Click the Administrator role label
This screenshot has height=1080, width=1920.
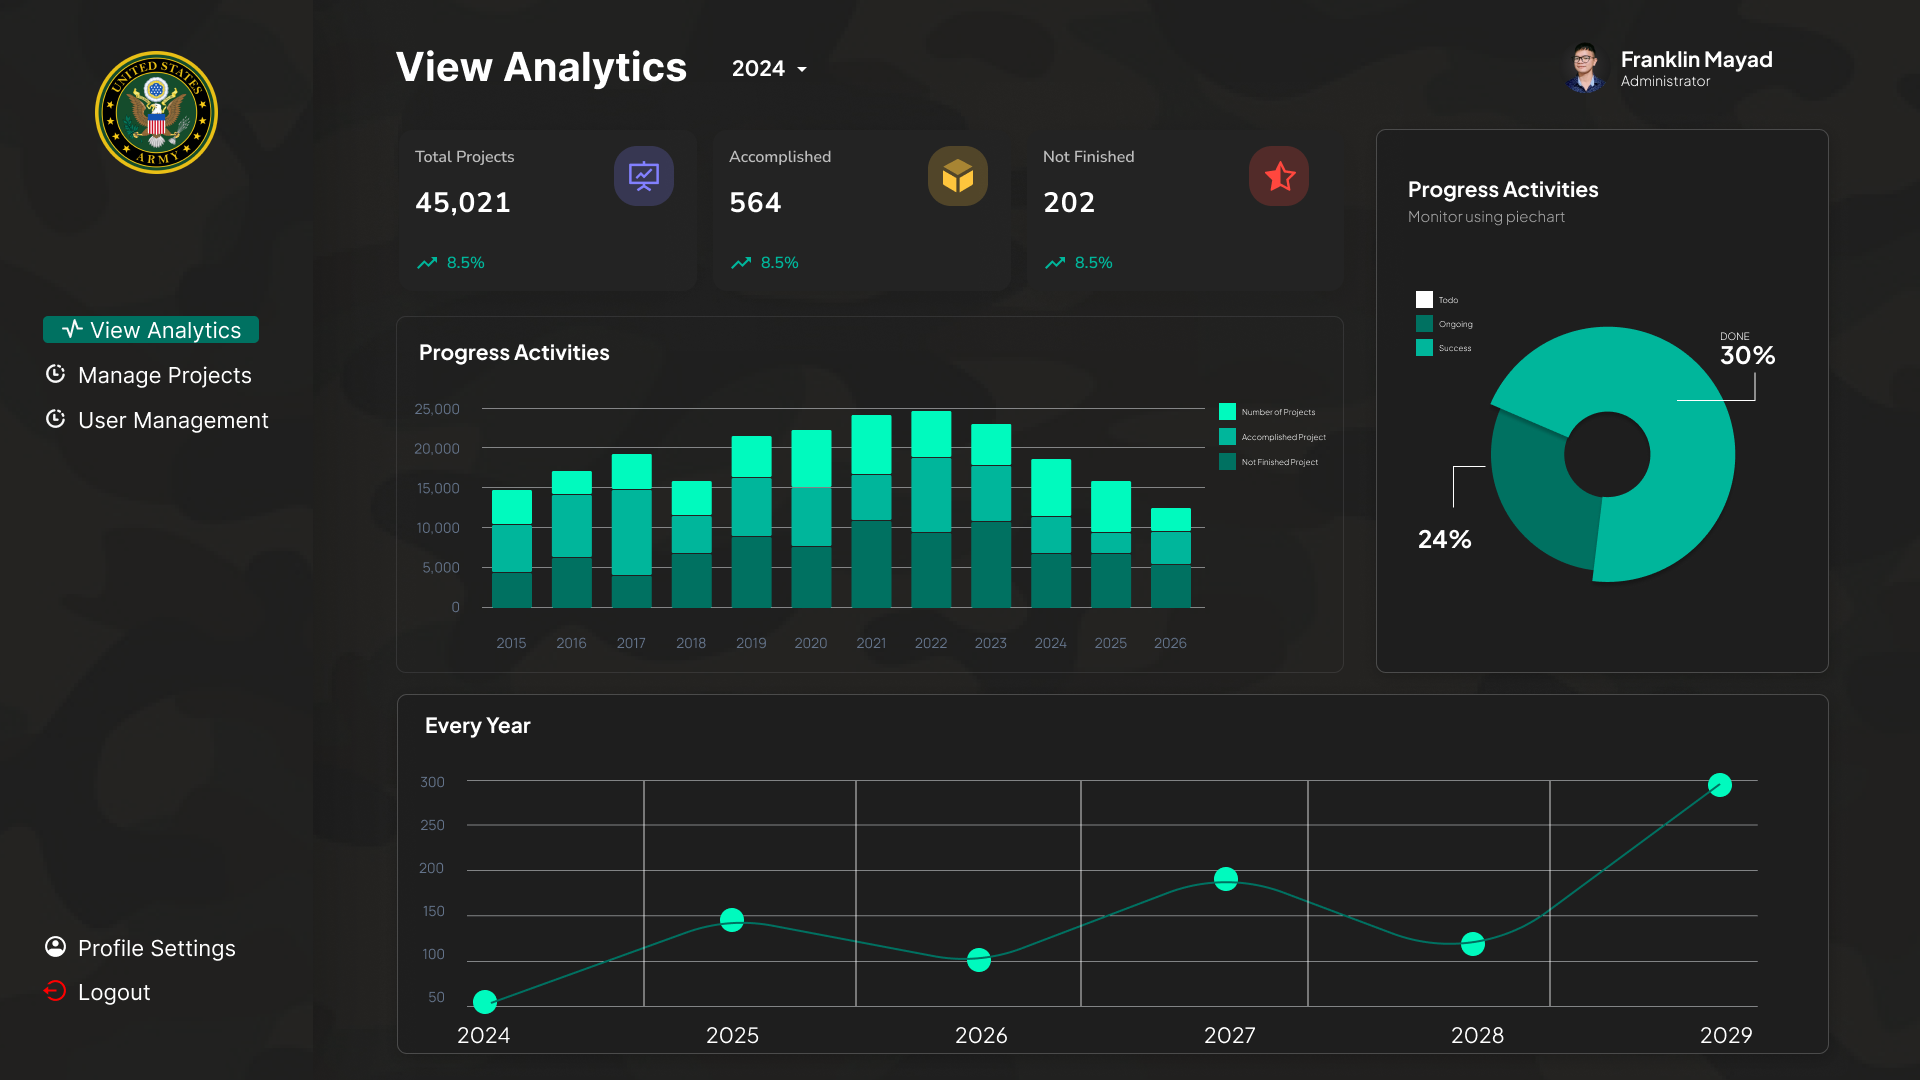pyautogui.click(x=1665, y=82)
